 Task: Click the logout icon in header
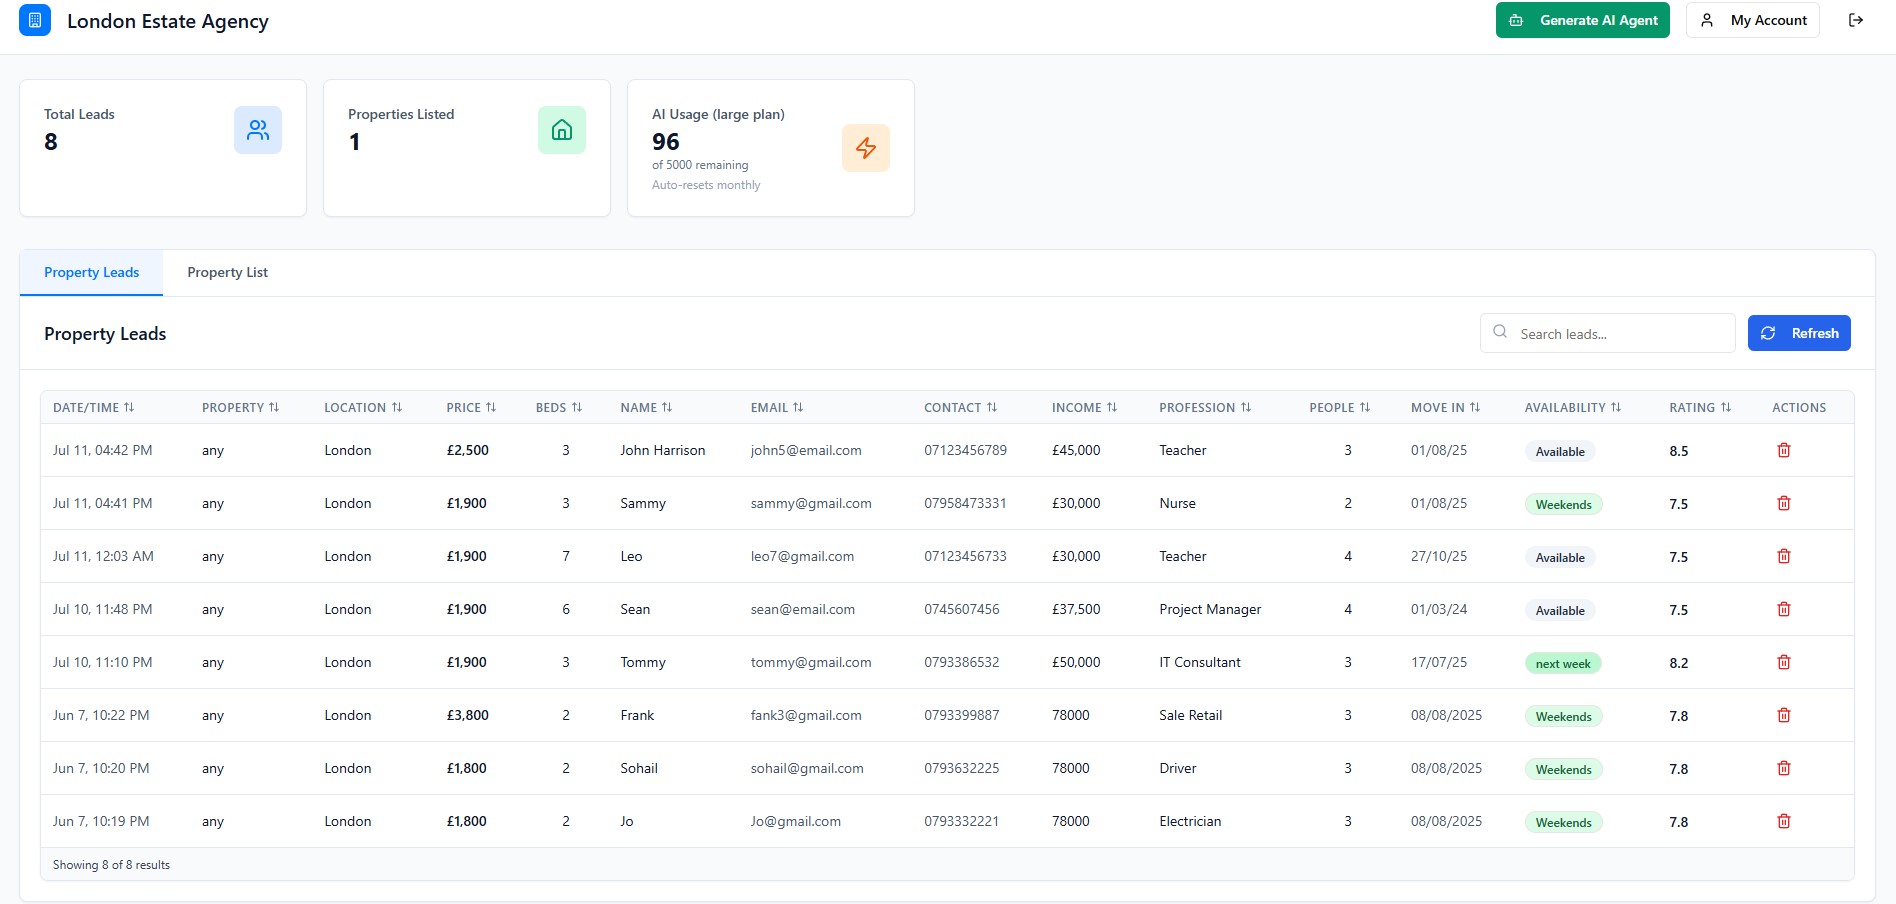point(1856,20)
